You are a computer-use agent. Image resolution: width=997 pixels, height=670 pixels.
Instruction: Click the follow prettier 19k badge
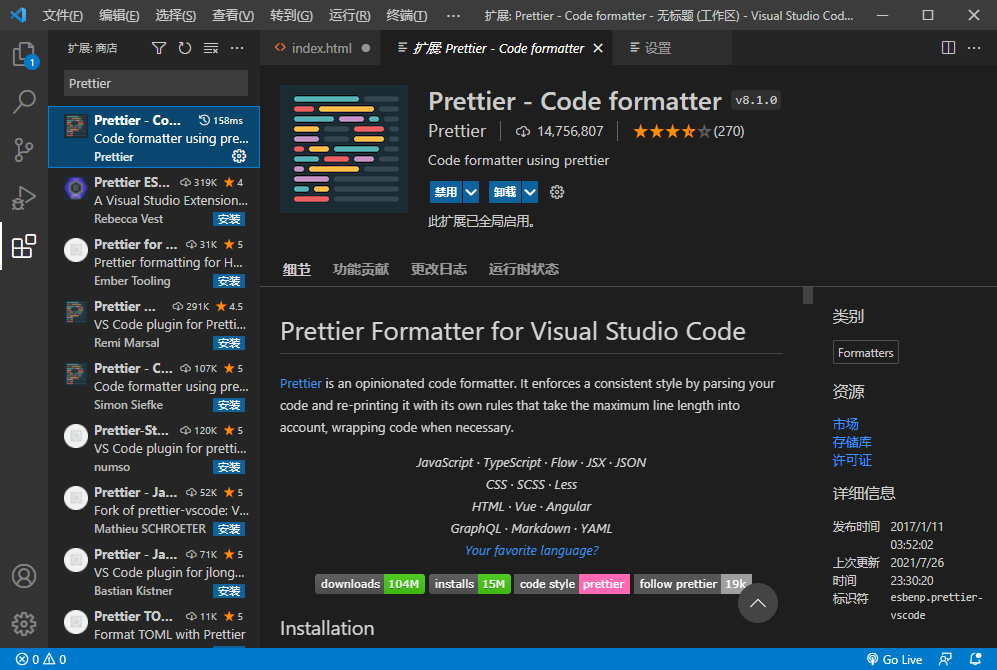coord(692,584)
